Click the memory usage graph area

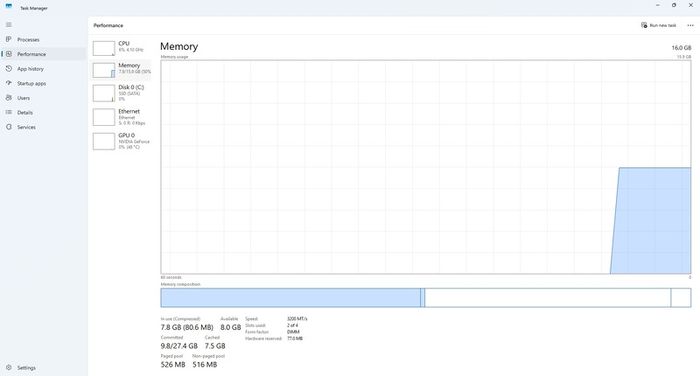(426, 167)
